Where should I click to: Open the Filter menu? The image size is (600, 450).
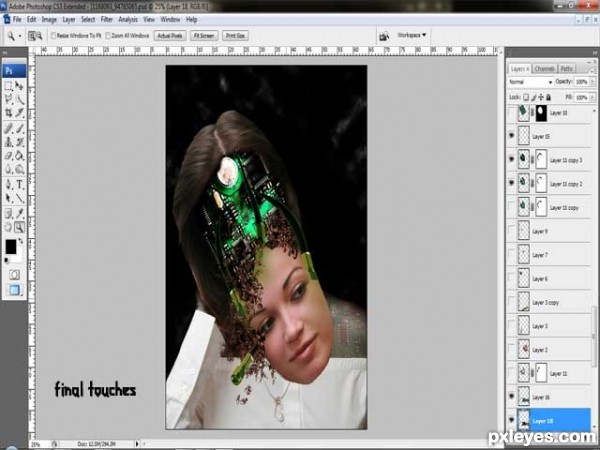106,19
